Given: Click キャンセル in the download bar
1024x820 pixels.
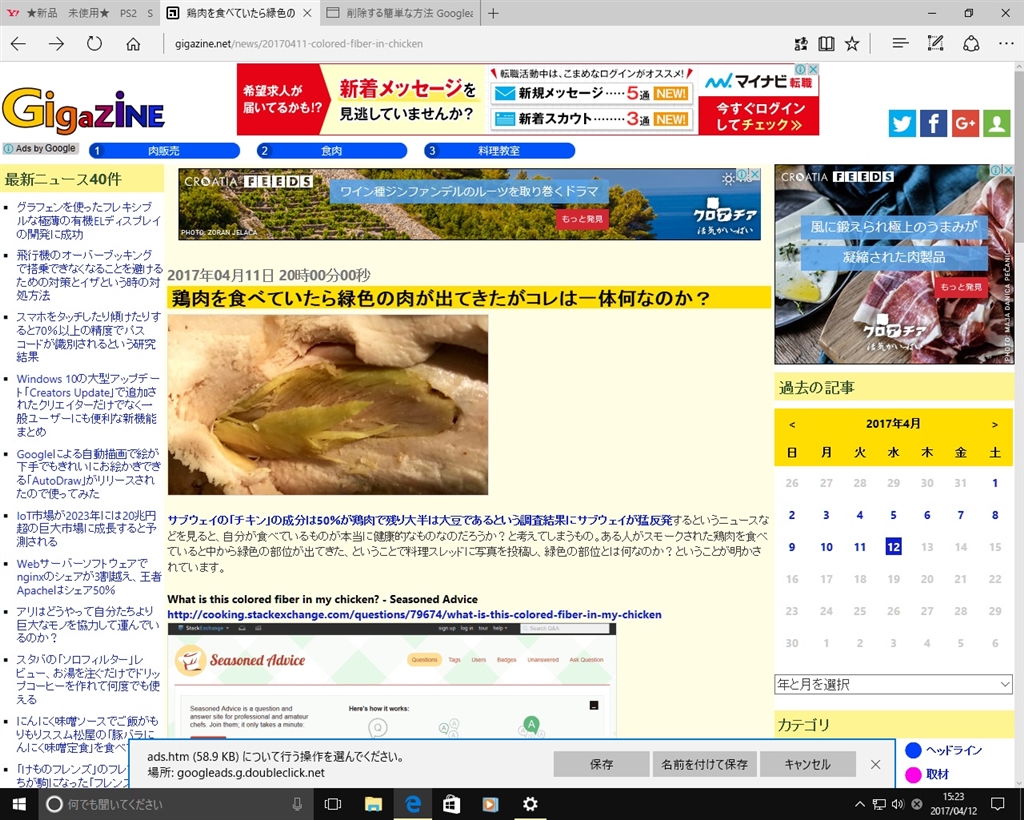Looking at the screenshot, I should (808, 764).
